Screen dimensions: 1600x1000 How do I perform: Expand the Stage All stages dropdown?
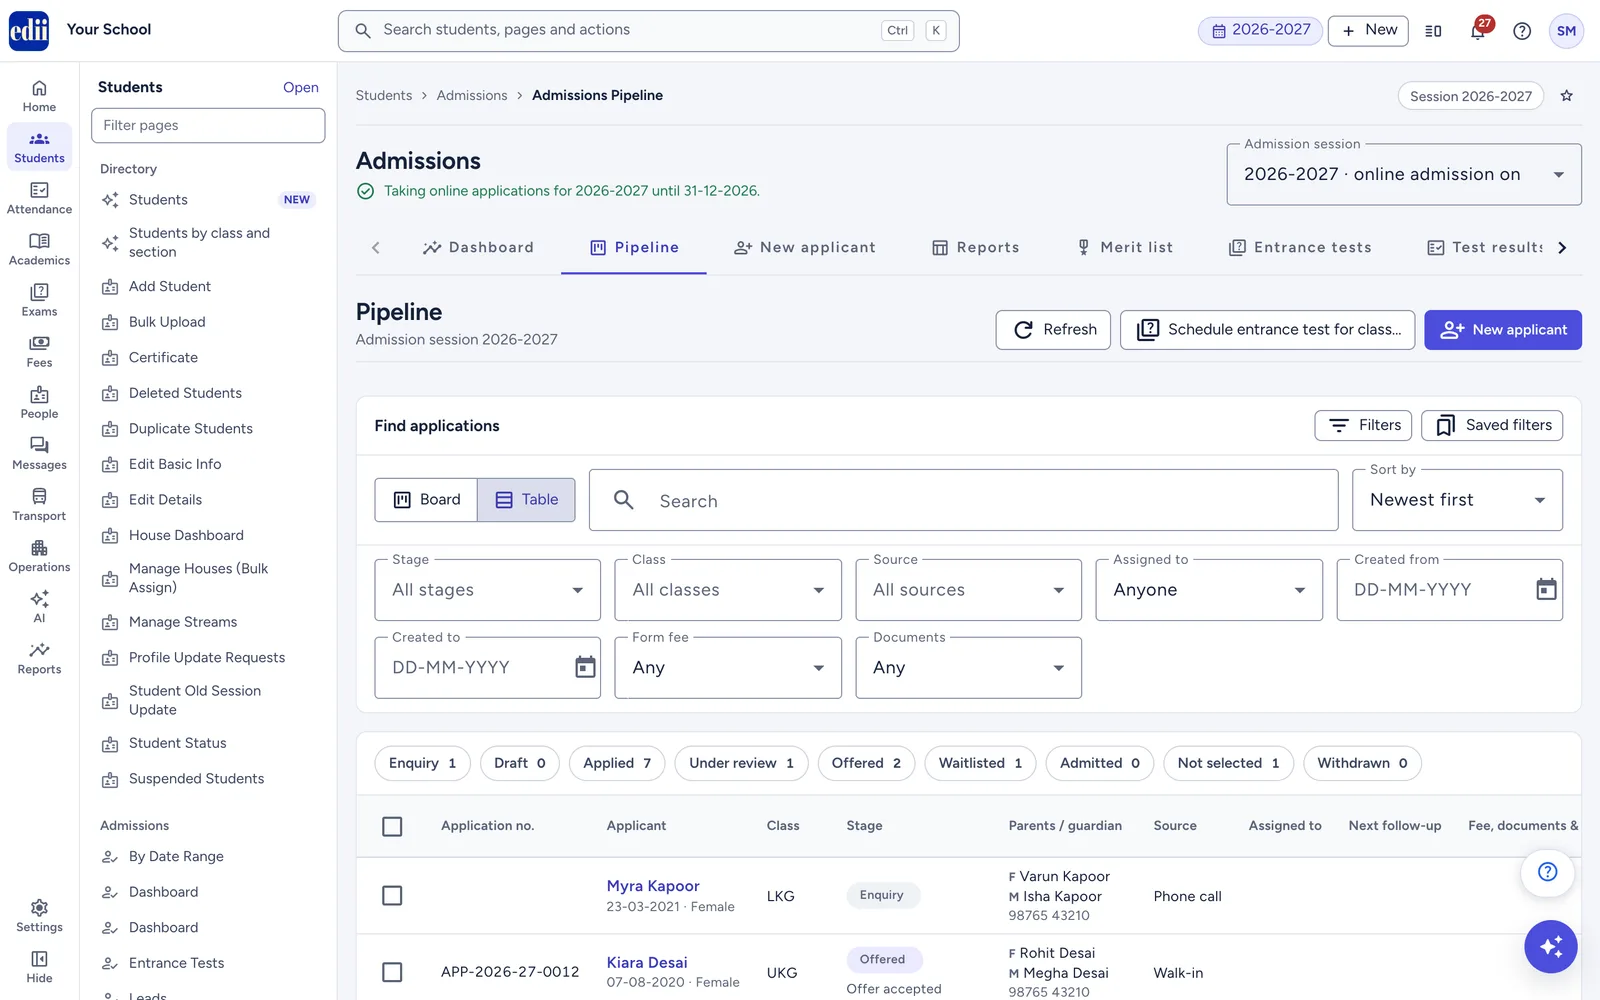pyautogui.click(x=488, y=590)
